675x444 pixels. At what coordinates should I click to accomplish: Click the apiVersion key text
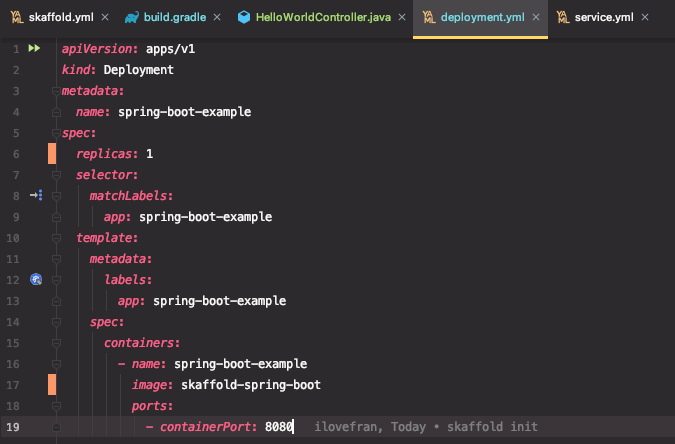[x=96, y=49]
